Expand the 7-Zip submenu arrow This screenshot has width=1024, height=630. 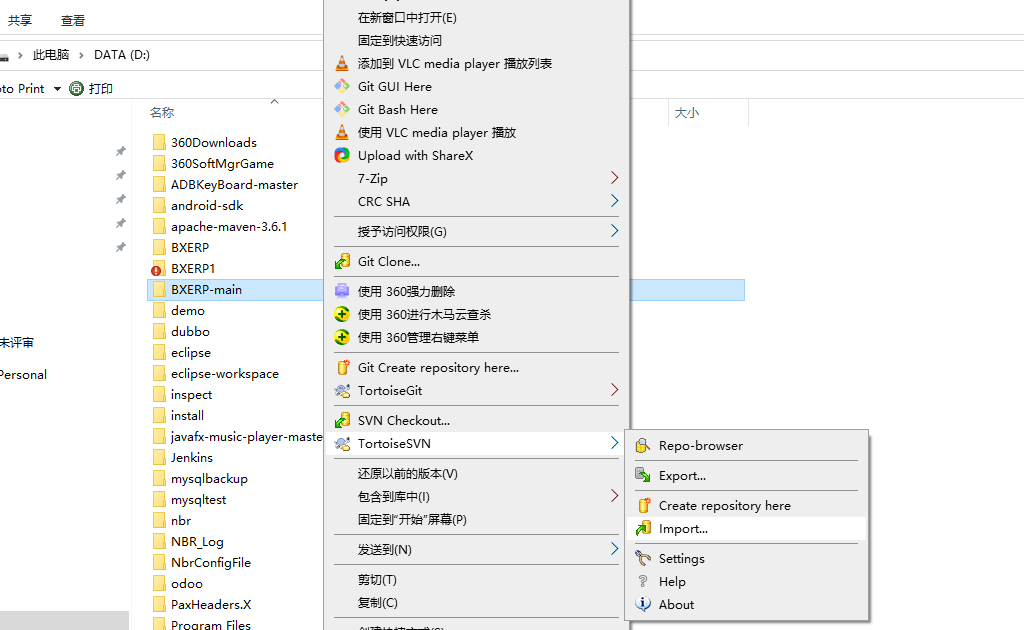point(614,178)
